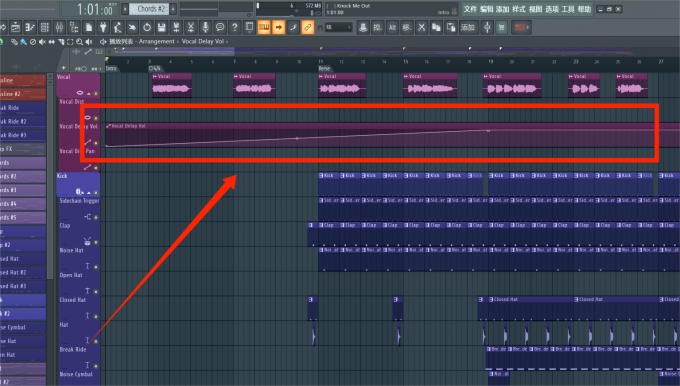Toggle the orange piano keyboard typing button
The width and height of the screenshot is (680, 386).
point(264,27)
